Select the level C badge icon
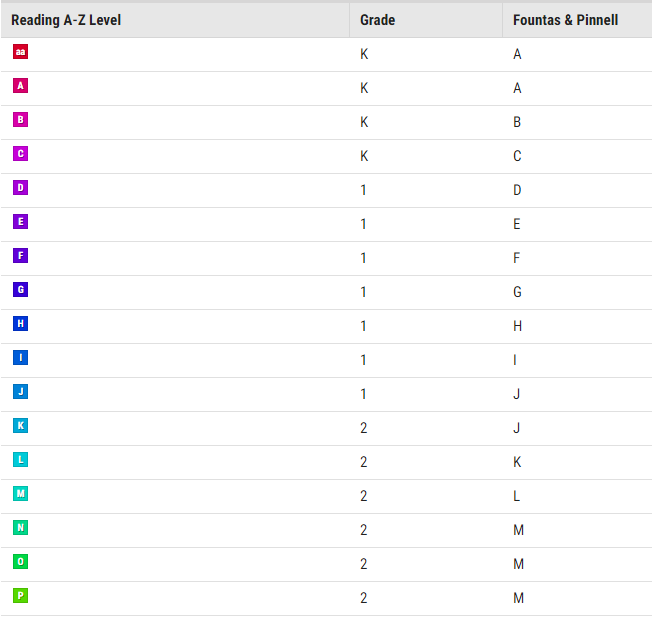The height and width of the screenshot is (617, 652). point(20,154)
